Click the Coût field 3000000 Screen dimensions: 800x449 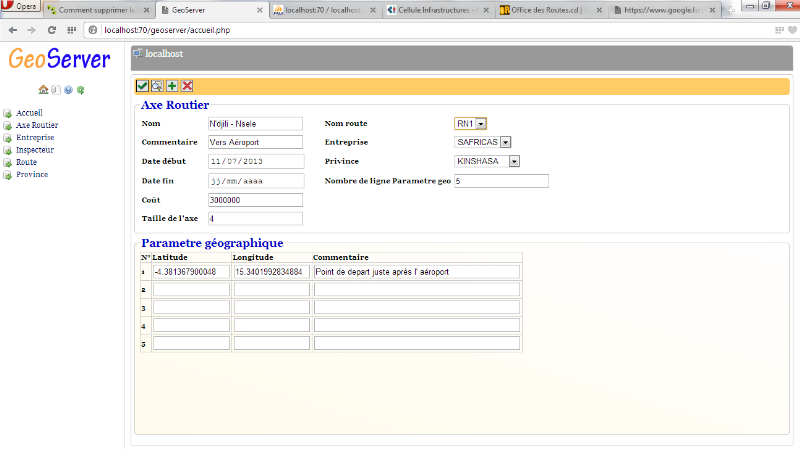tap(255, 200)
